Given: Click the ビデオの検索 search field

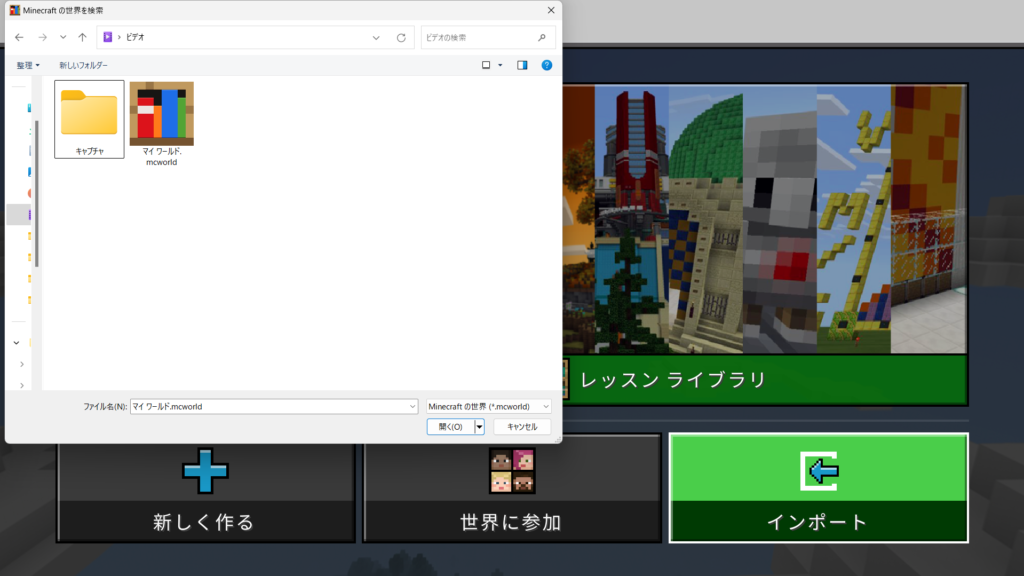Looking at the screenshot, I should coord(480,37).
